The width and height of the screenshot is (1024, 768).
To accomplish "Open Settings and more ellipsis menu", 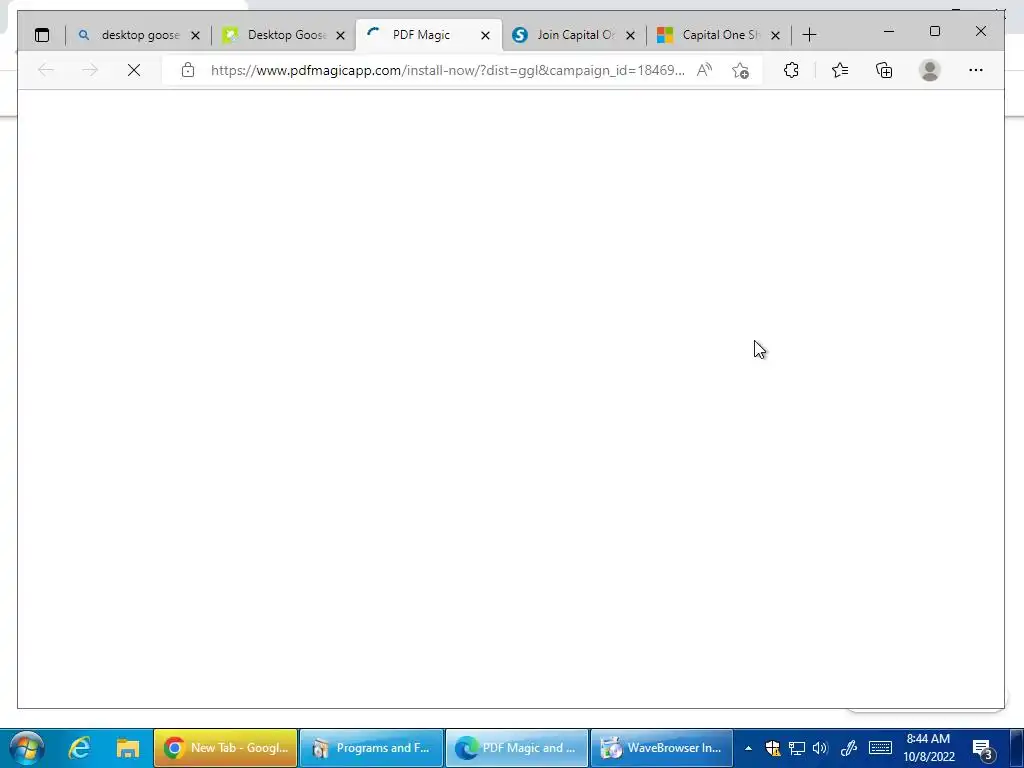I will pyautogui.click(x=976, y=70).
